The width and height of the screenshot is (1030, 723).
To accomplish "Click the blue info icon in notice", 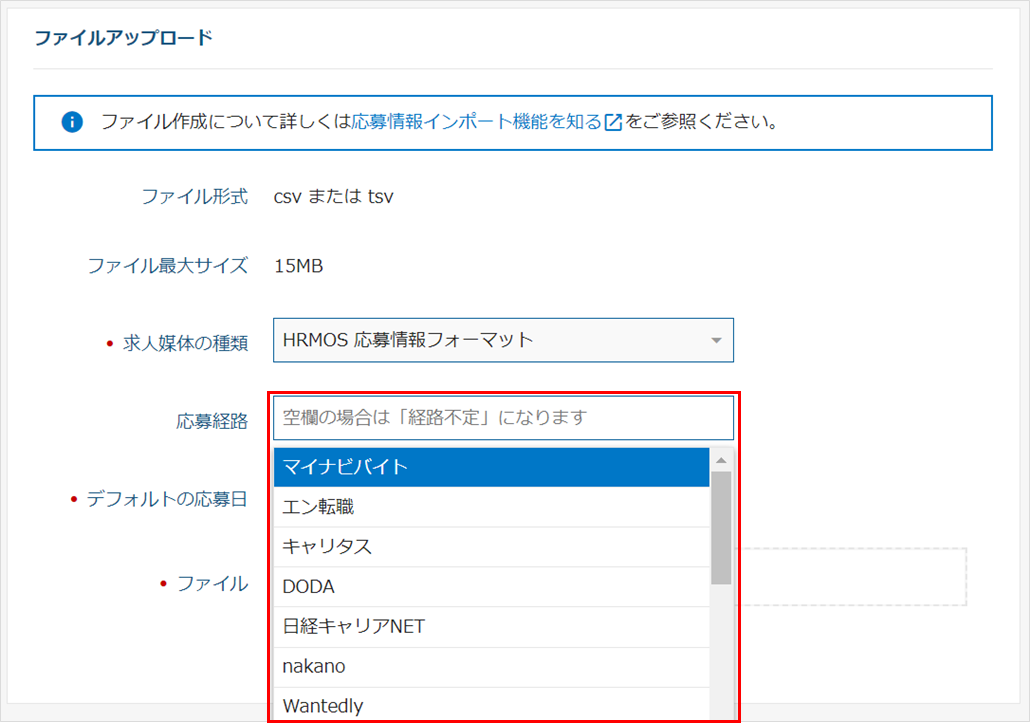I will pos(72,122).
